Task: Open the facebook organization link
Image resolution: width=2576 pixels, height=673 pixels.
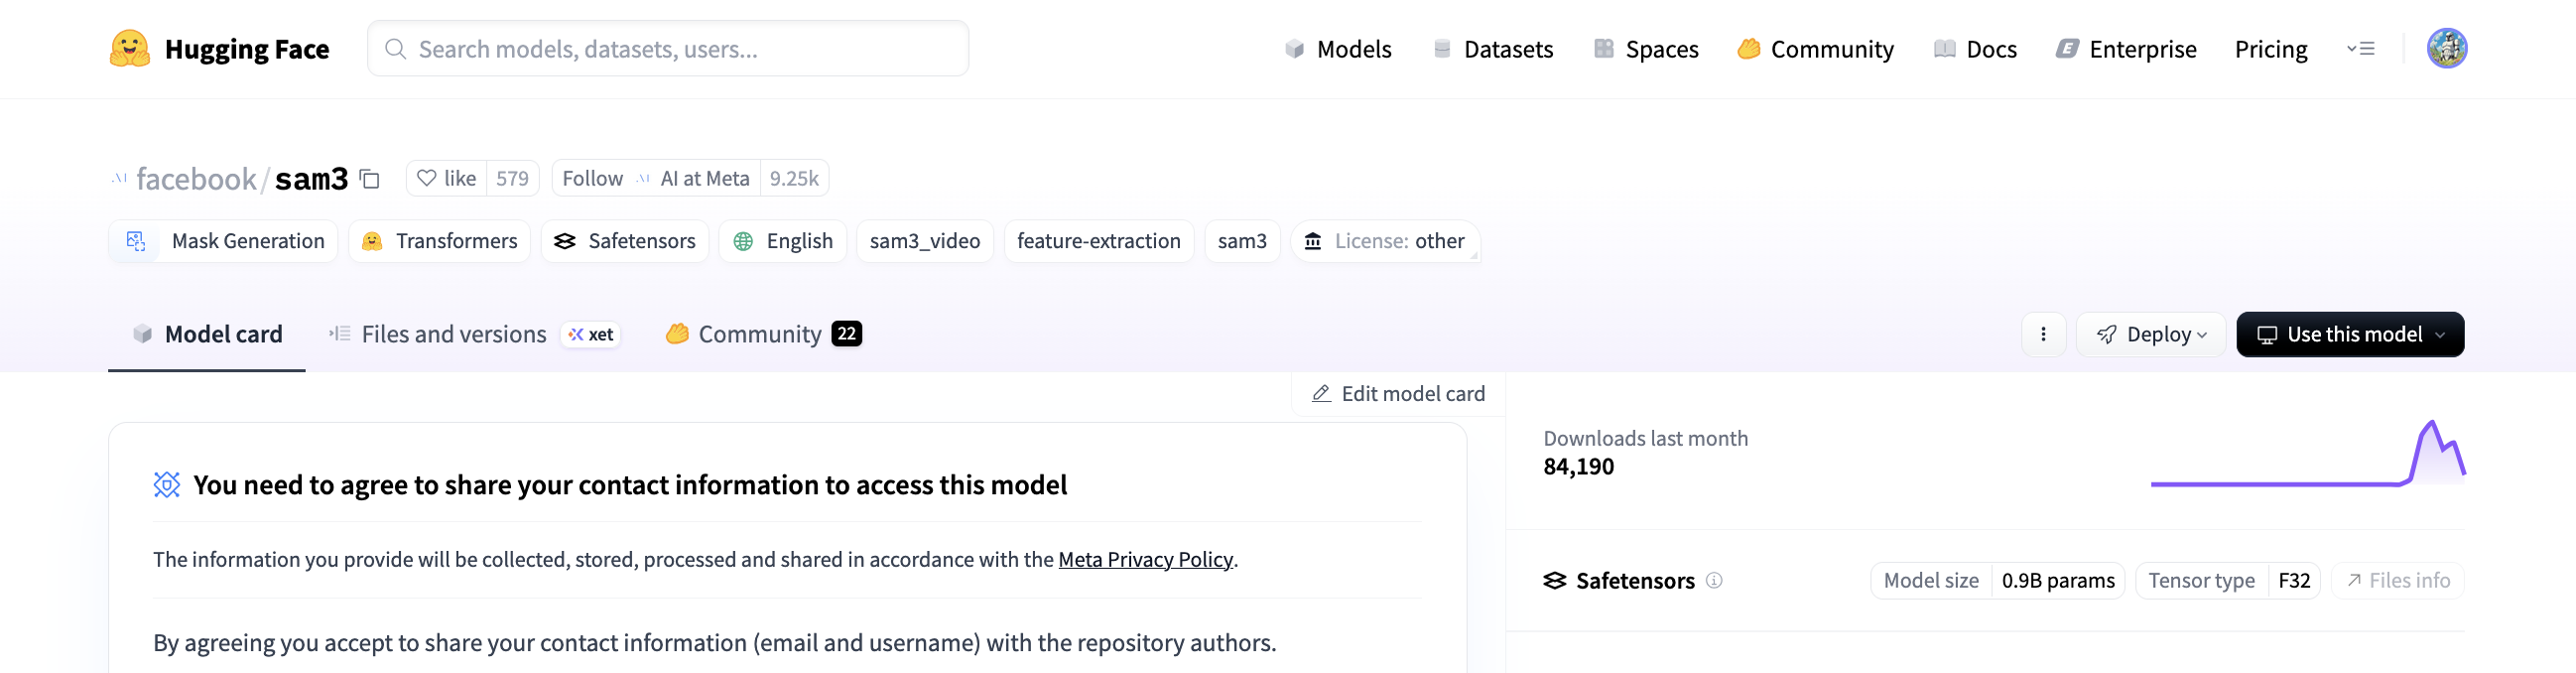Action: pyautogui.click(x=196, y=179)
